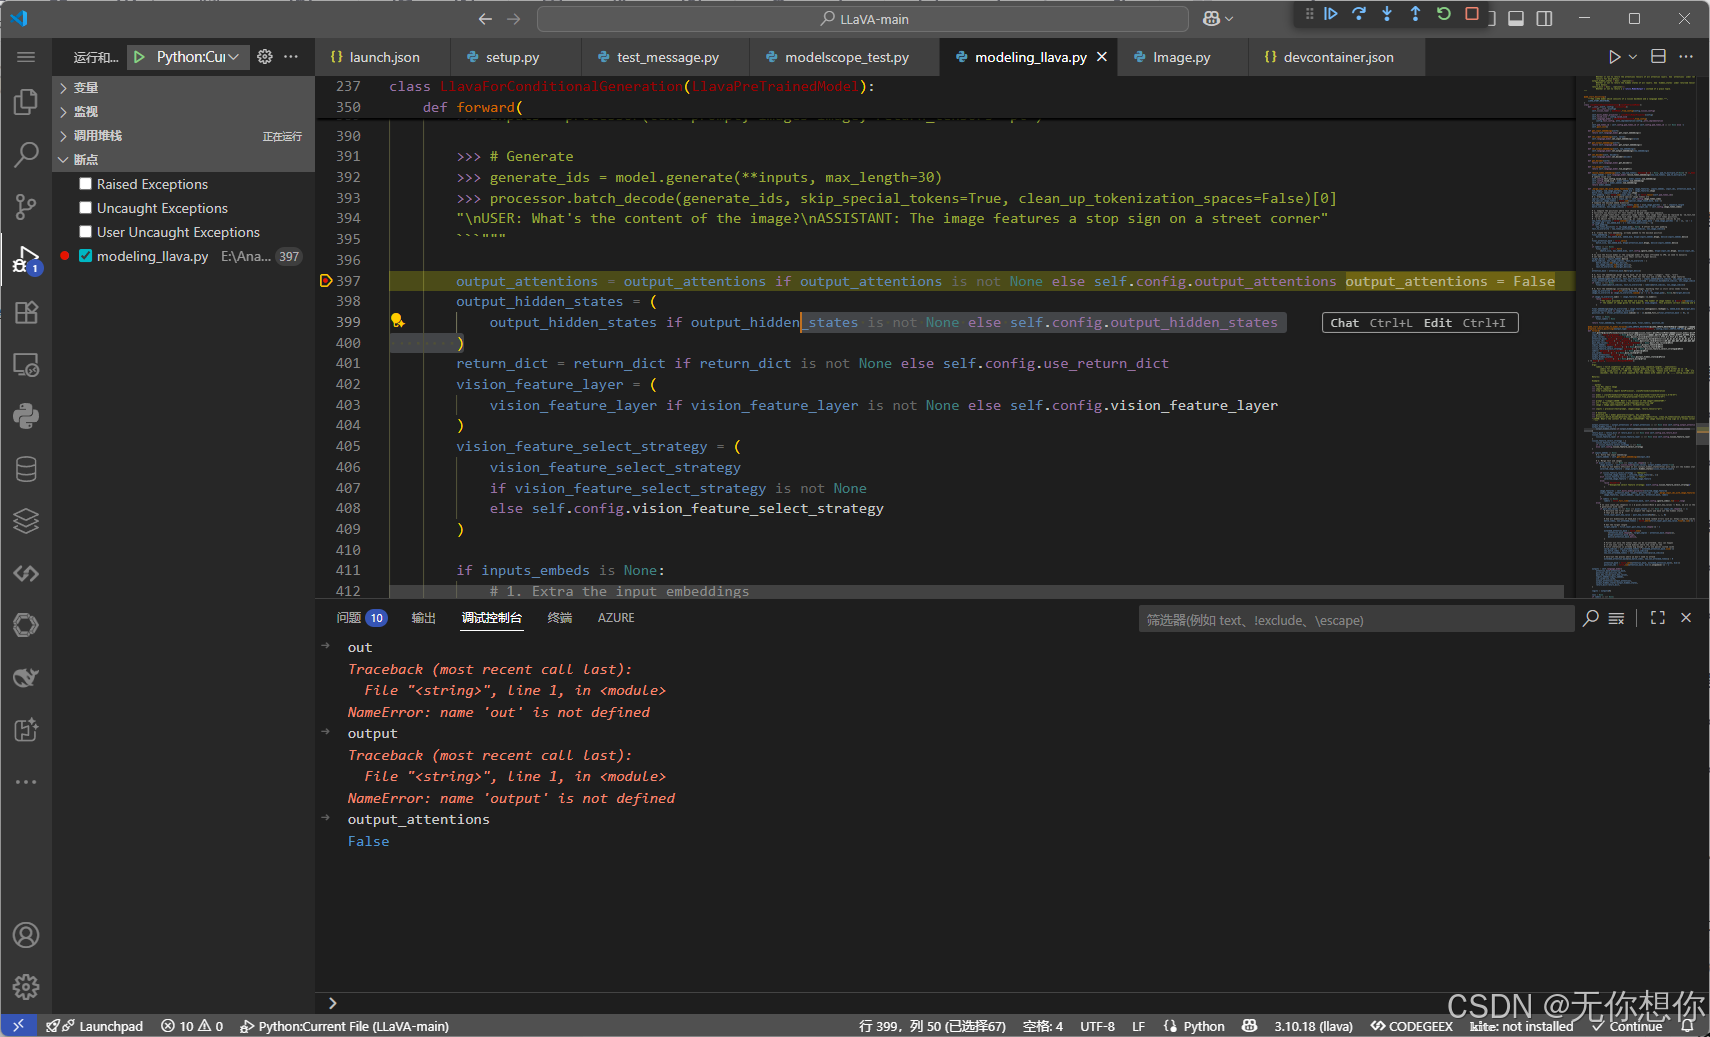The height and width of the screenshot is (1037, 1710).
Task: Enable Uncaught Exceptions breakpoint
Action: click(x=86, y=208)
